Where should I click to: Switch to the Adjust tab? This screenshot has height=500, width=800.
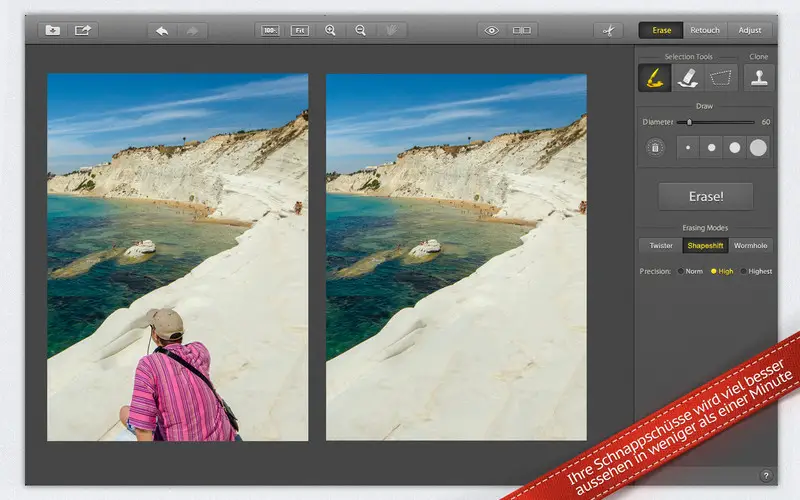pyautogui.click(x=749, y=31)
